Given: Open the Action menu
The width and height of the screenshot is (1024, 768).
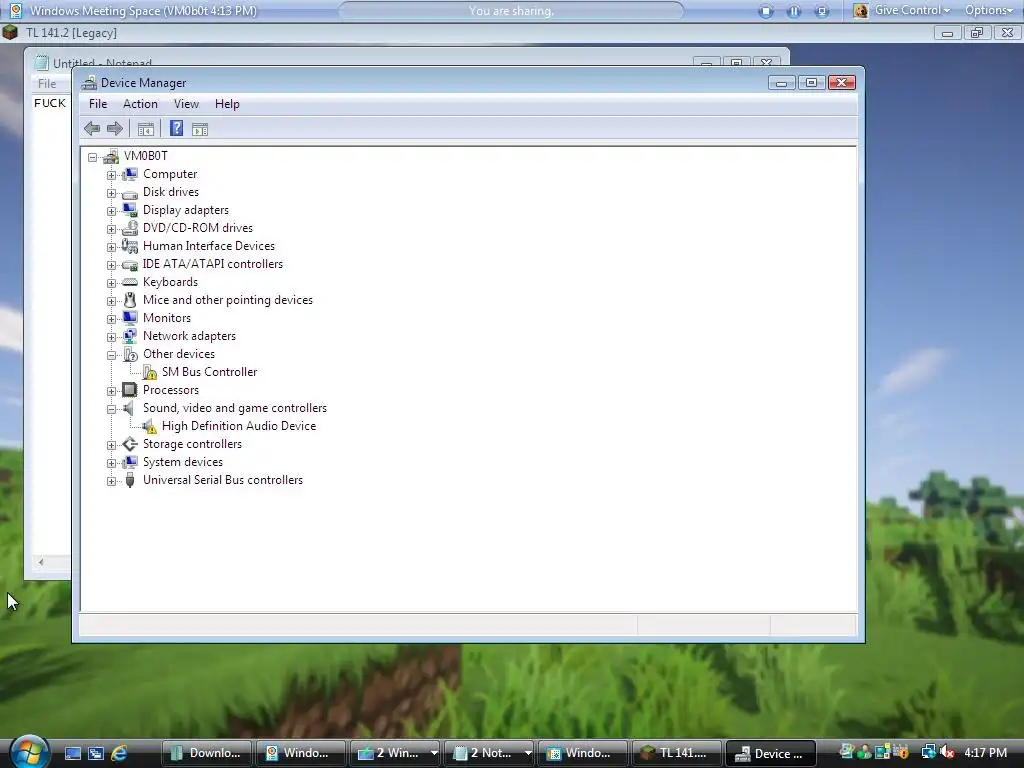Looking at the screenshot, I should 140,104.
